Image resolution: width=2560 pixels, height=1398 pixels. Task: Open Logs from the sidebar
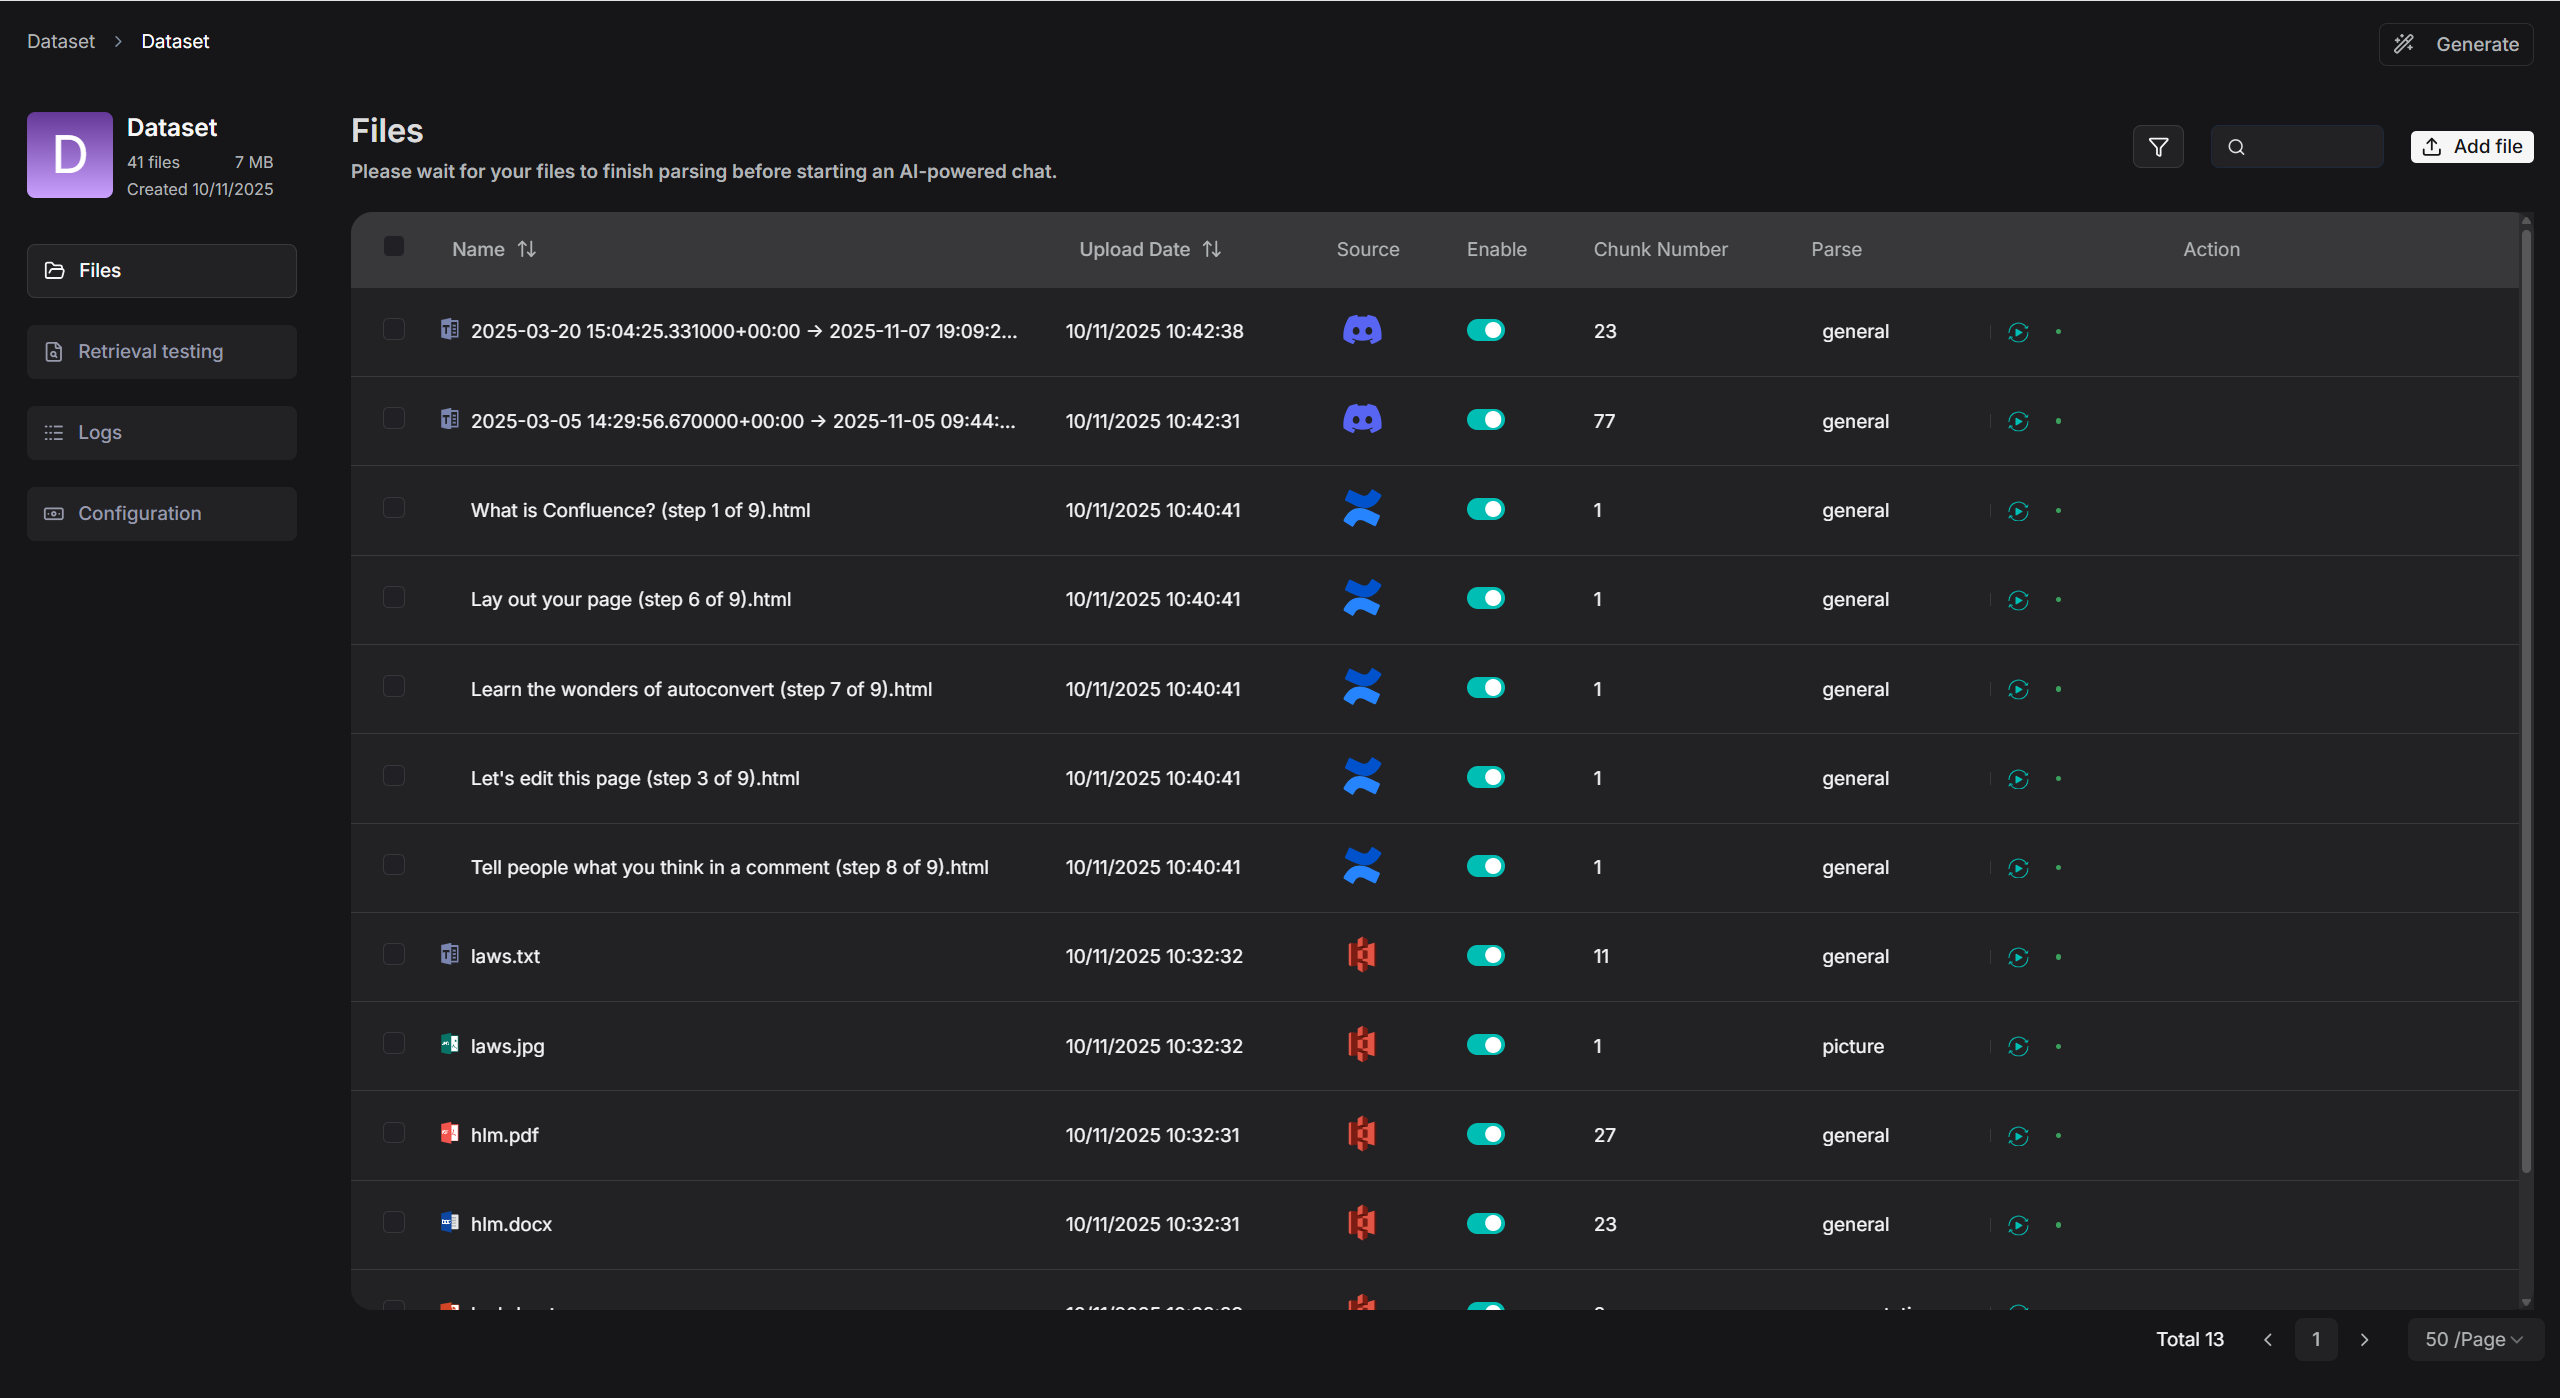160,432
